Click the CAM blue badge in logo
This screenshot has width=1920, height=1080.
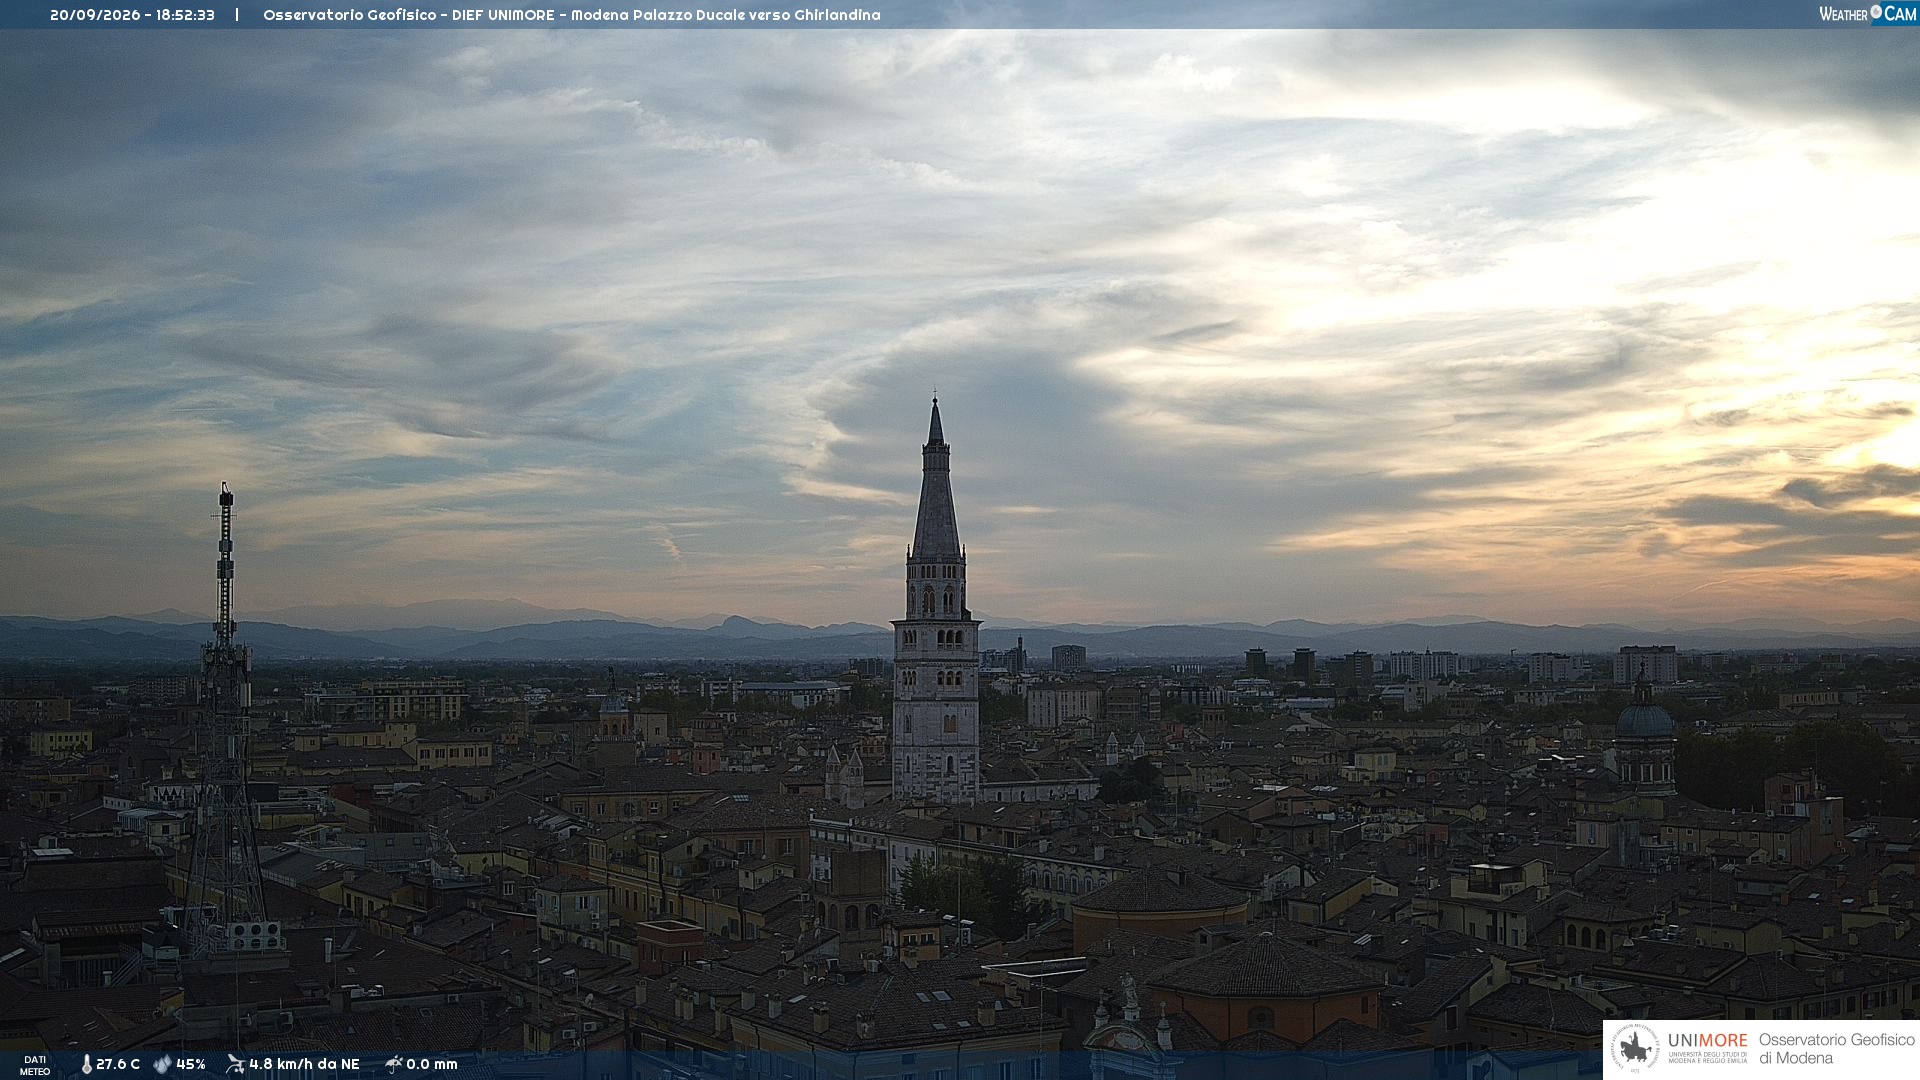pyautogui.click(x=1900, y=14)
